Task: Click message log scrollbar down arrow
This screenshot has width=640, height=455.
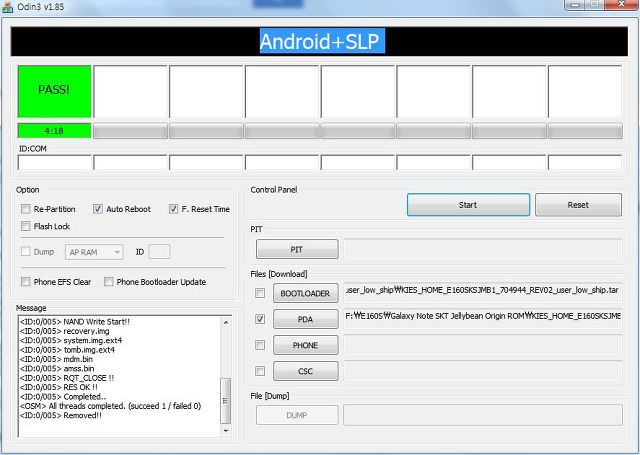Action: [226, 431]
